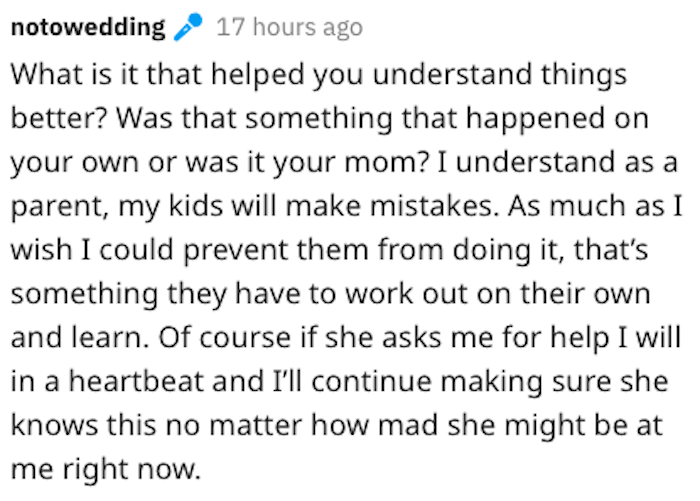The height and width of the screenshot is (501, 700).
Task: Click the last line 'me right now.'
Action: [x=105, y=470]
